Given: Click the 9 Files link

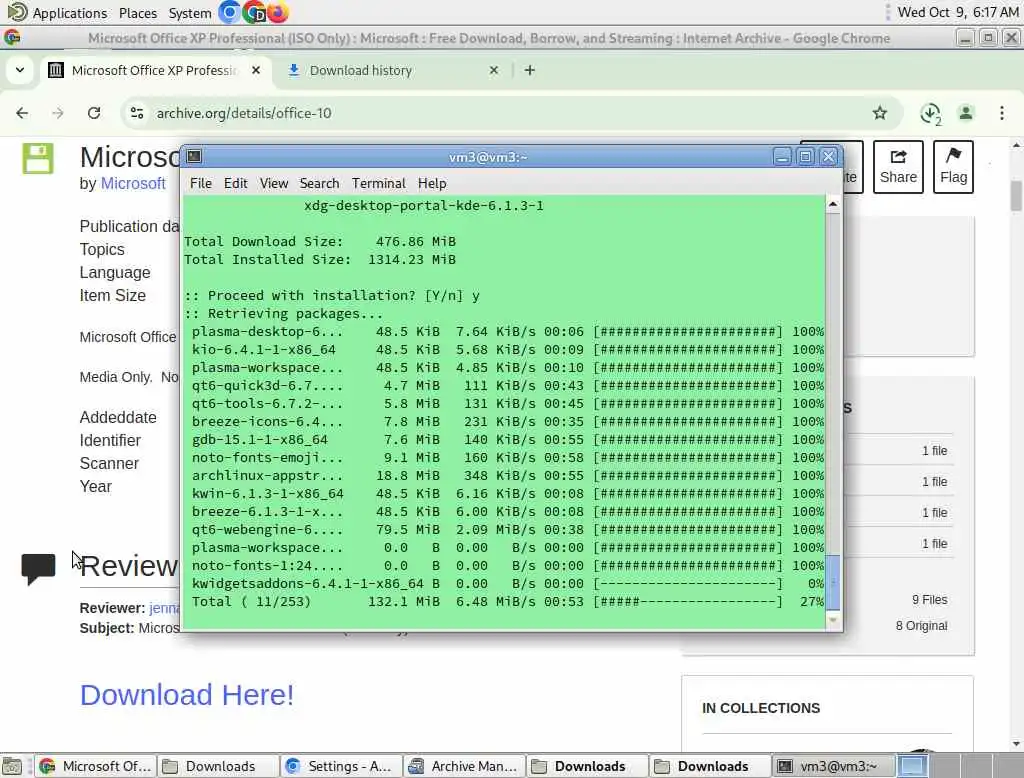Looking at the screenshot, I should (x=929, y=599).
